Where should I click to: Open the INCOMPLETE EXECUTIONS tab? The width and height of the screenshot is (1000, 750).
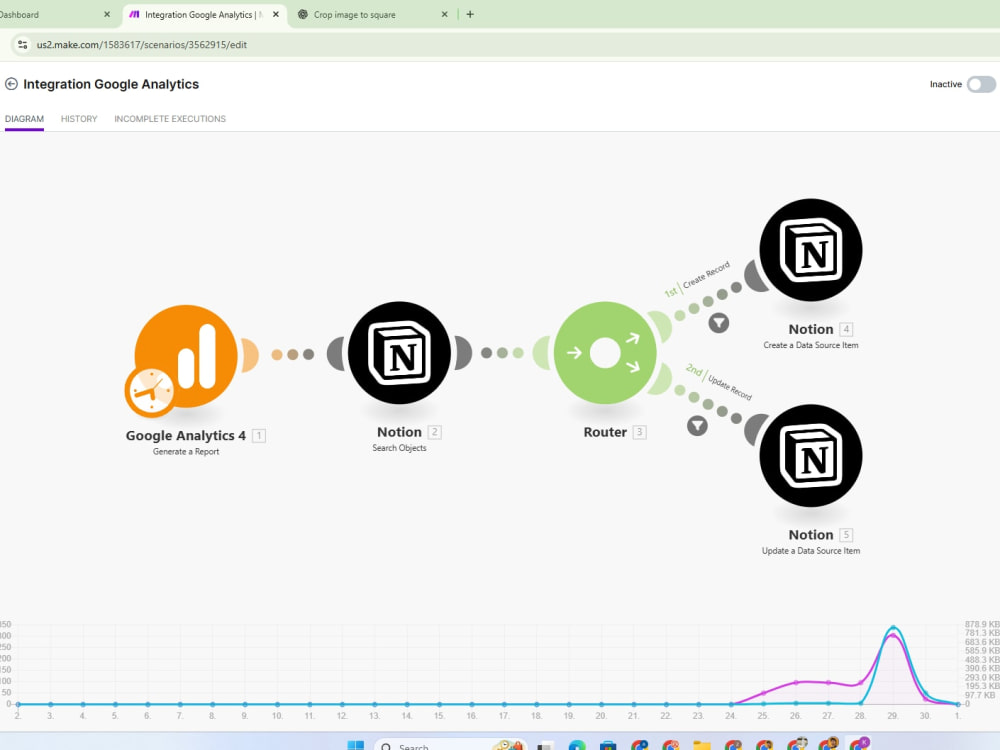170,119
